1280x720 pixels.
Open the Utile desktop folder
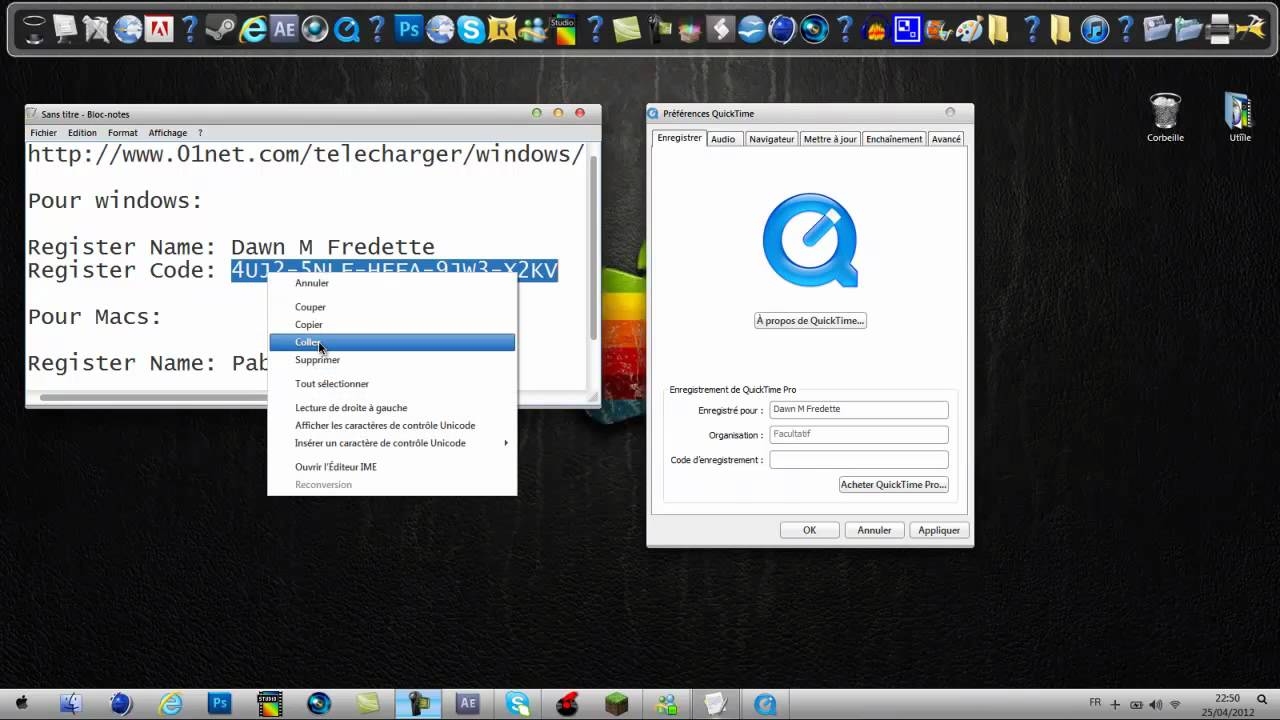[1240, 117]
